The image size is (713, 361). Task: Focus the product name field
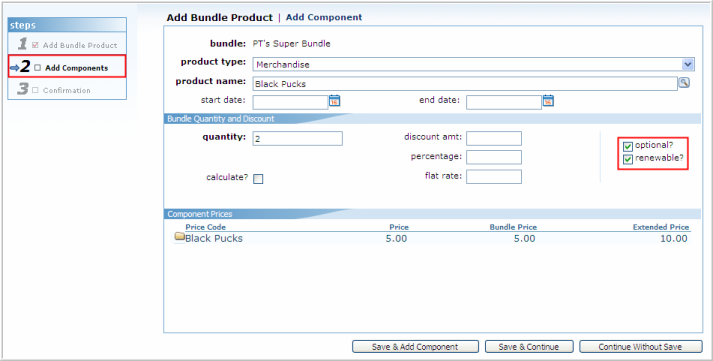click(465, 84)
